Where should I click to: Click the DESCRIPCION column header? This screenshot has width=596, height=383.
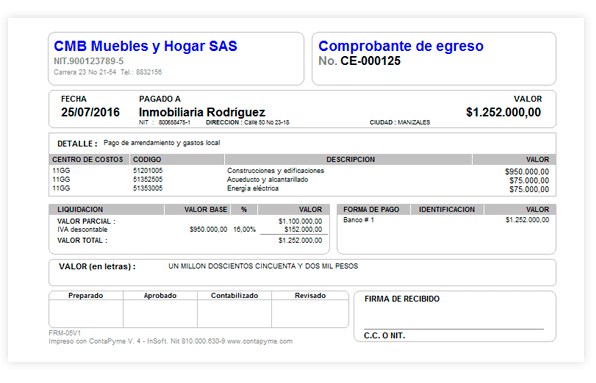point(350,160)
